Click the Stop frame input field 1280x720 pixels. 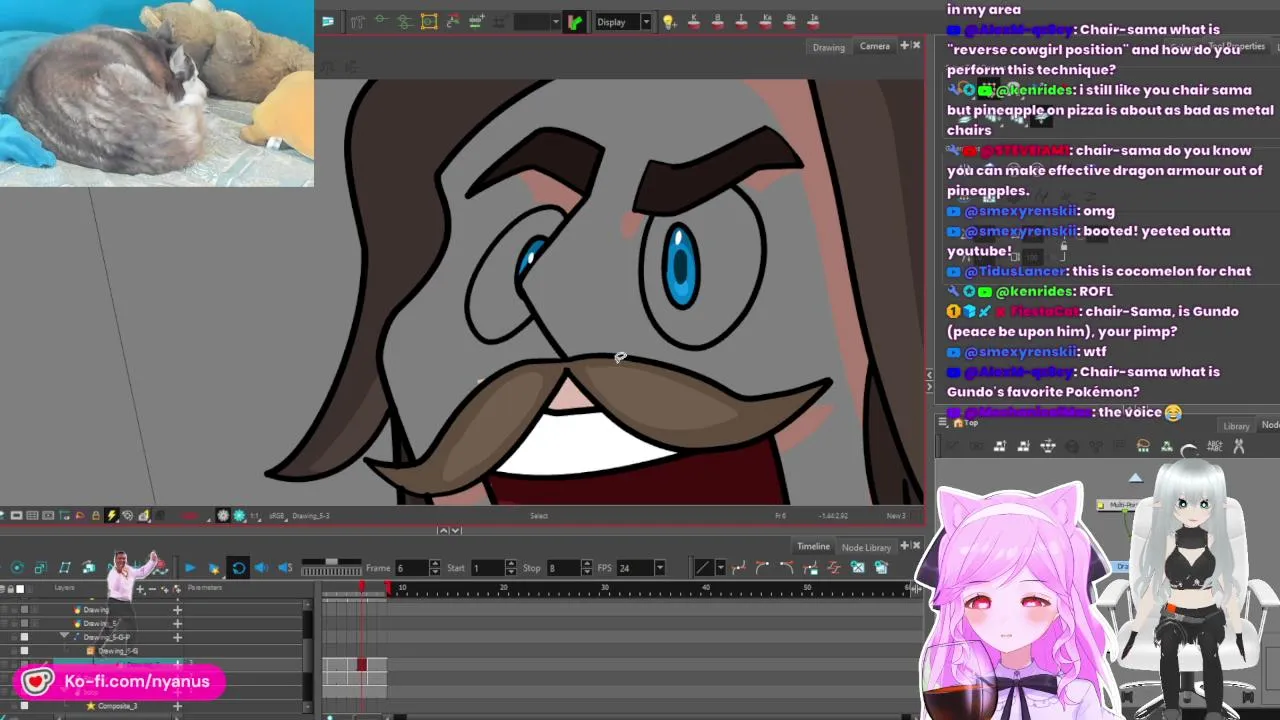(x=564, y=568)
